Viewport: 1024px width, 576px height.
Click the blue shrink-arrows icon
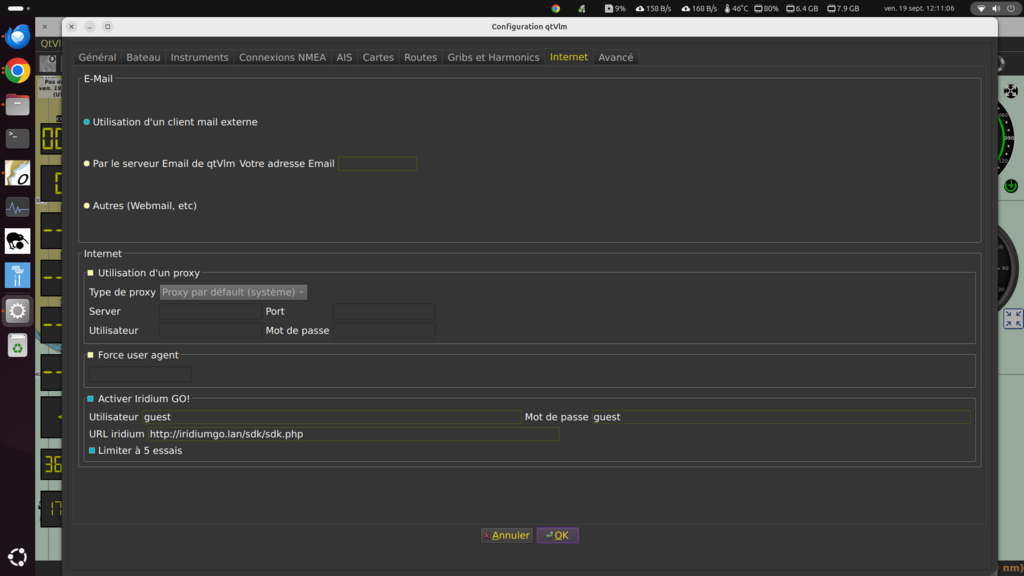point(1012,318)
